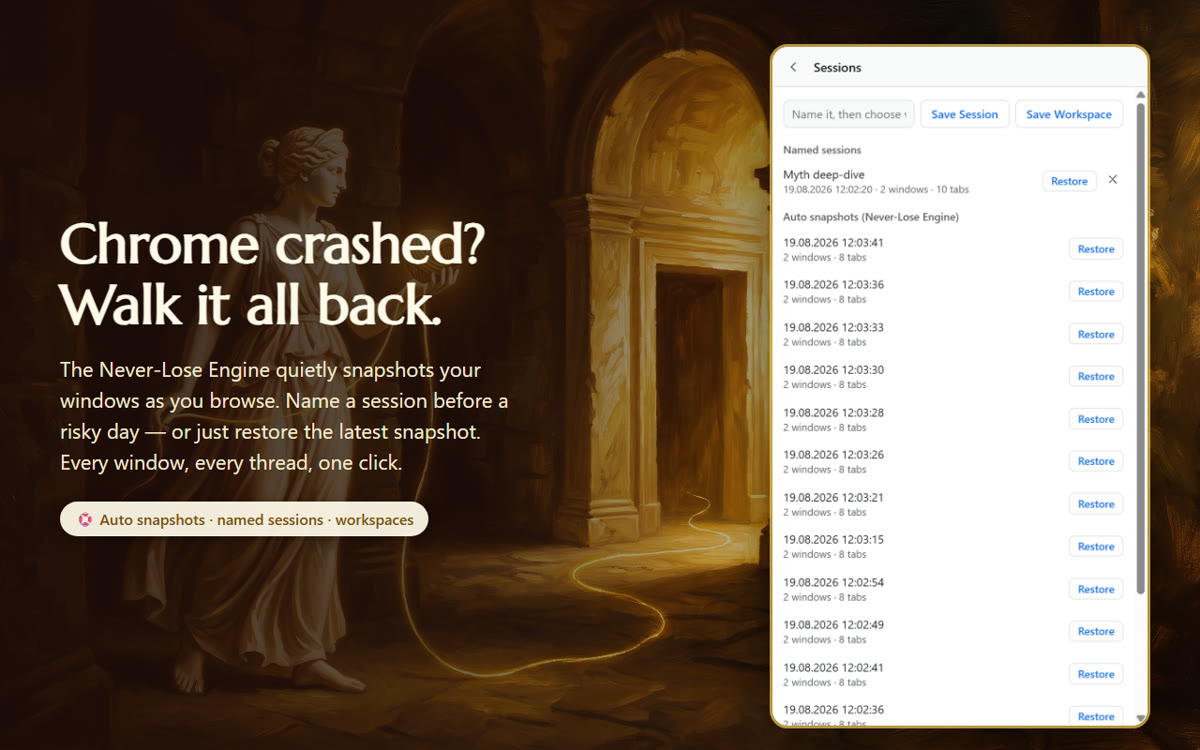The width and height of the screenshot is (1200, 750).
Task: Click the red icon in the feature pill
Action: [85, 520]
